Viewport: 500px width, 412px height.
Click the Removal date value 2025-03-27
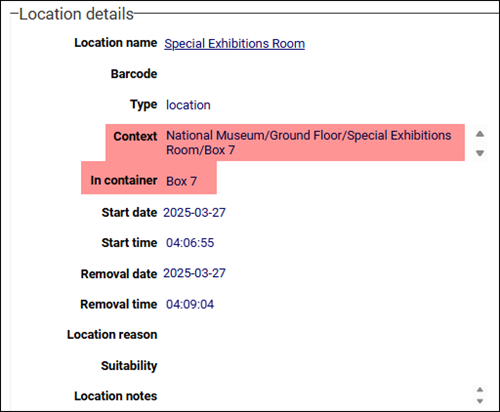[x=194, y=273]
